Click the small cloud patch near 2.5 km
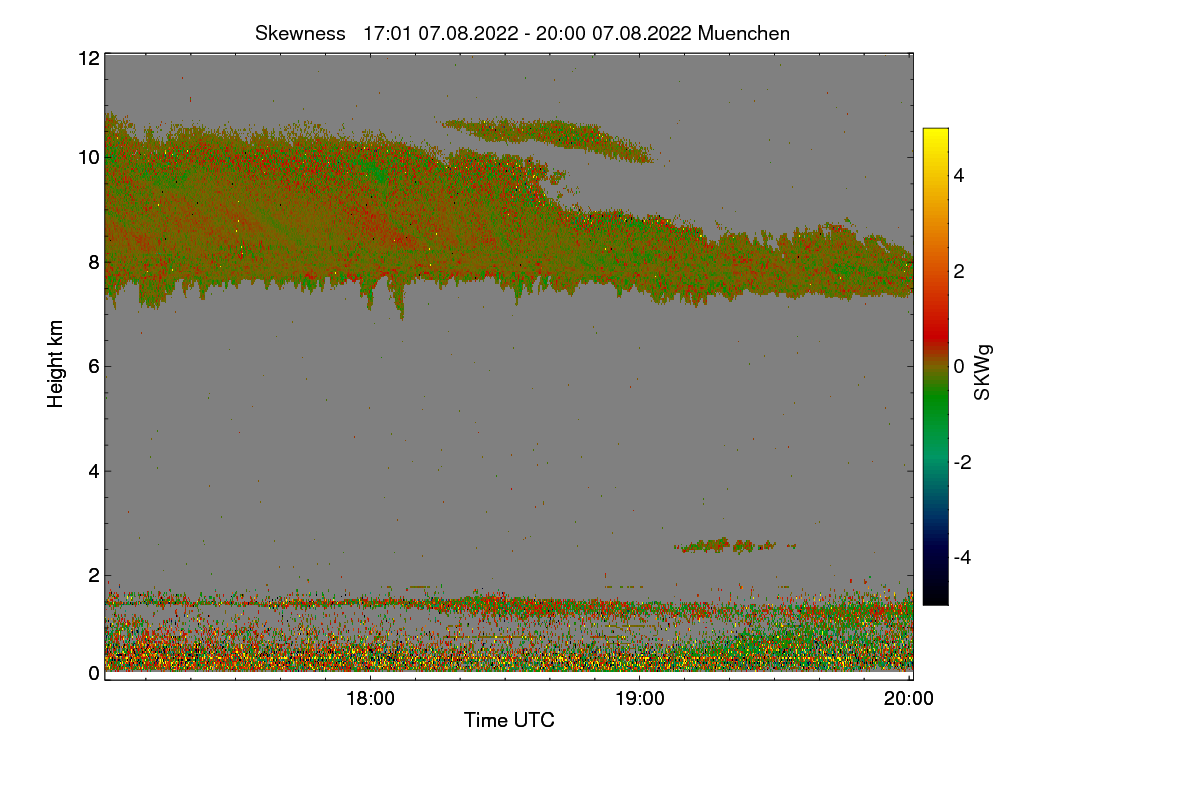This screenshot has width=1200, height=800. [x=735, y=545]
